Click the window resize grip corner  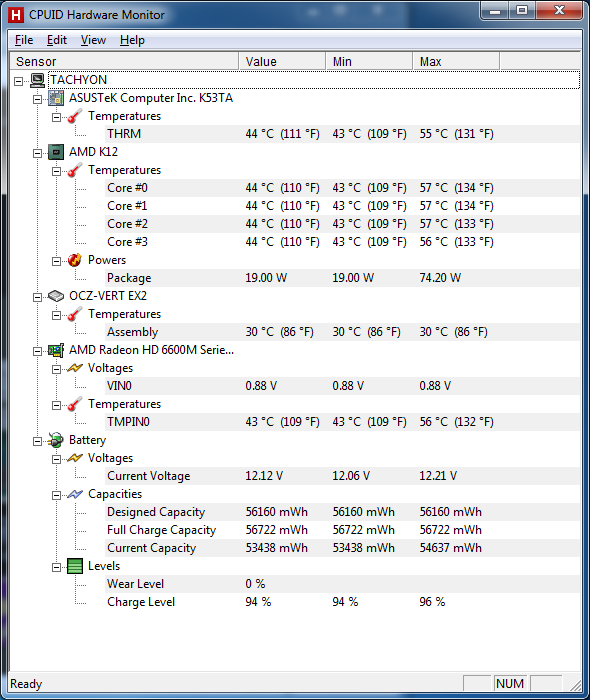[x=575, y=685]
